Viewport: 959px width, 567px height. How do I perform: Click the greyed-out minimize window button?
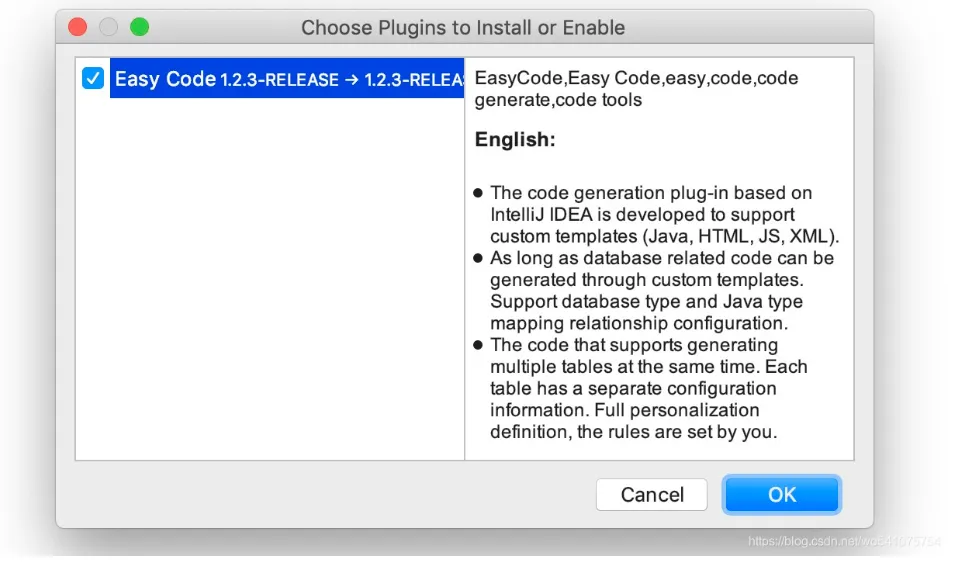(108, 27)
